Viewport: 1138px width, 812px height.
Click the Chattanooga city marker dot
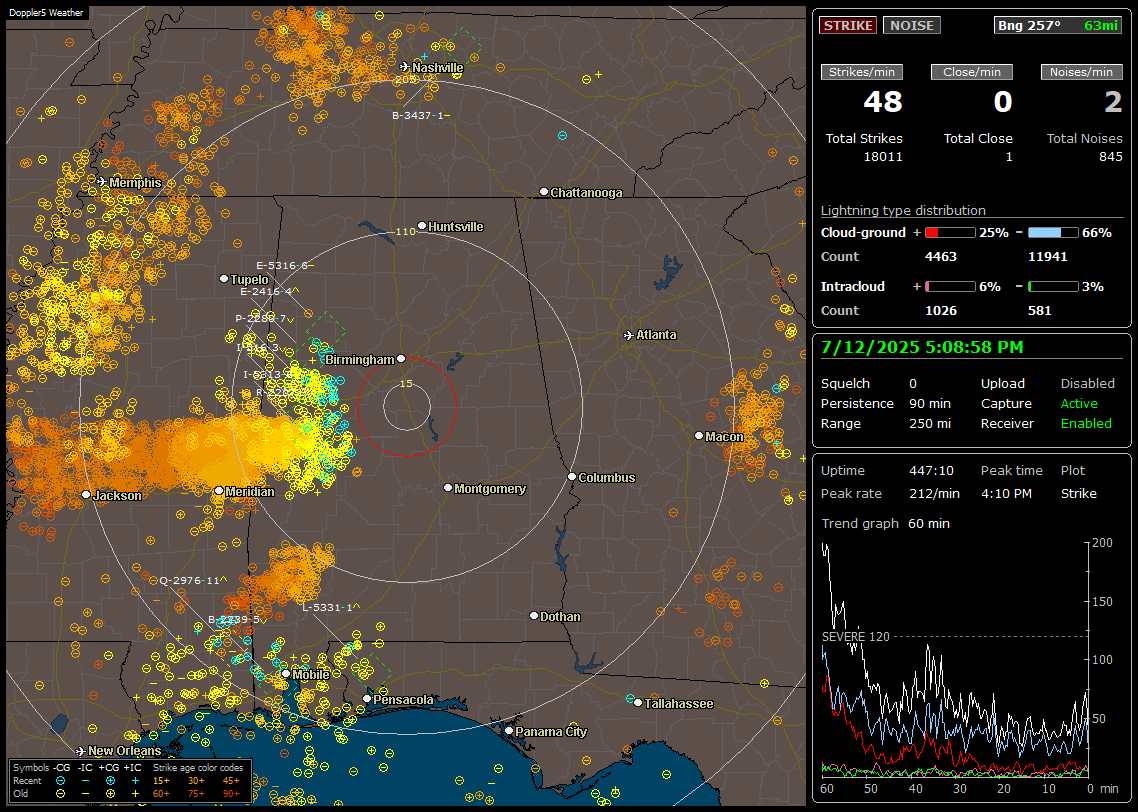coord(544,192)
